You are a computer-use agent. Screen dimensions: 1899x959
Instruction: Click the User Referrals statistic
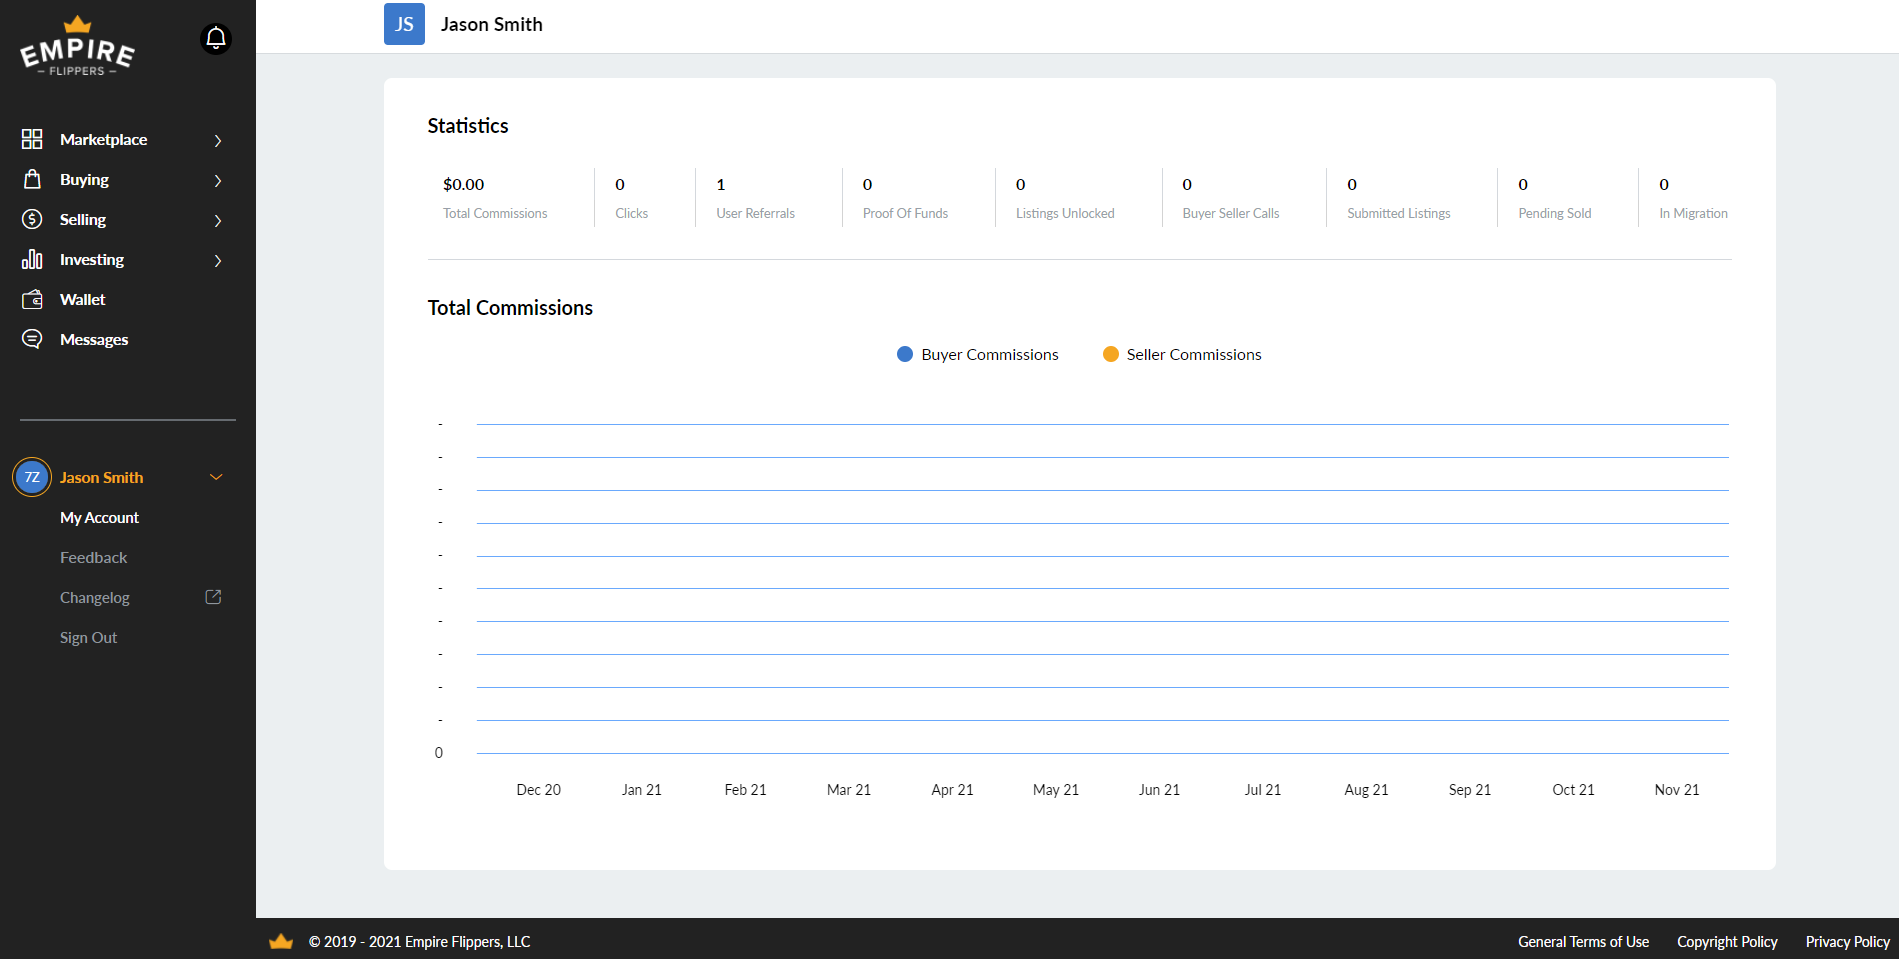click(755, 198)
